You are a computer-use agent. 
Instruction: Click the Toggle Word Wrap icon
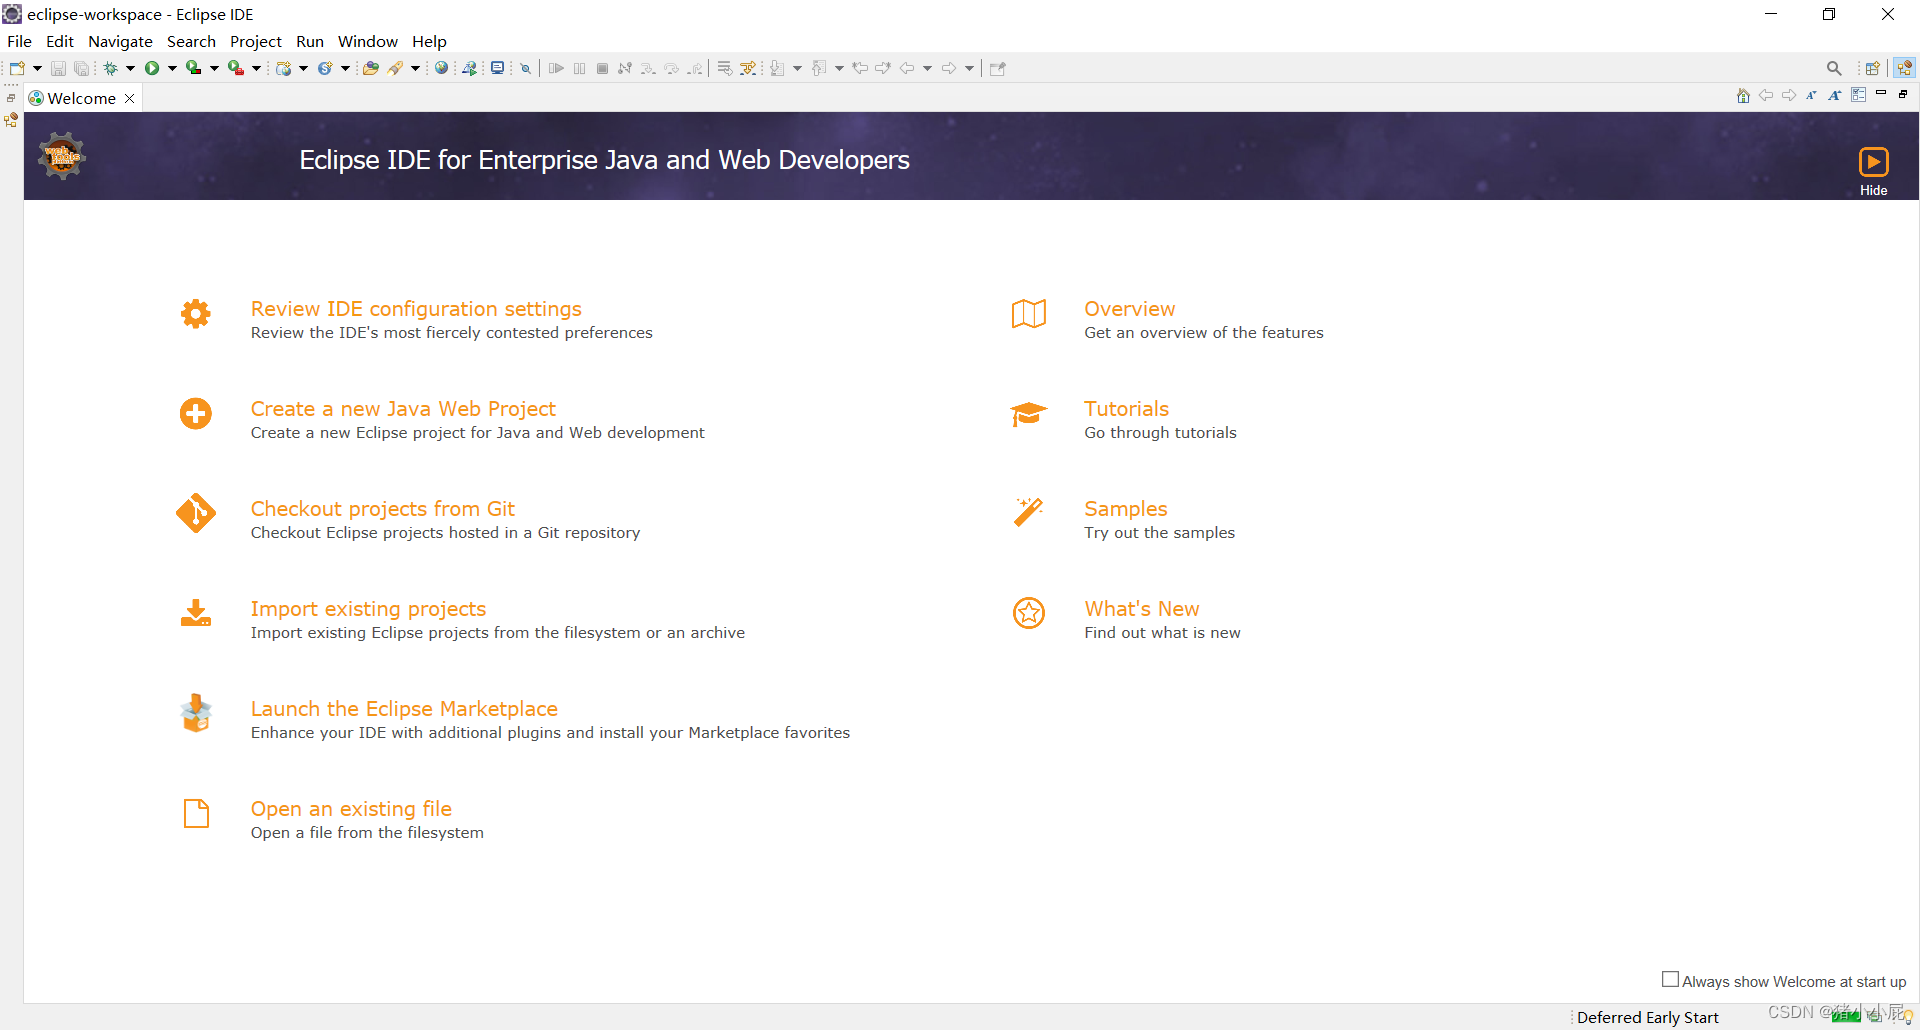(725, 68)
